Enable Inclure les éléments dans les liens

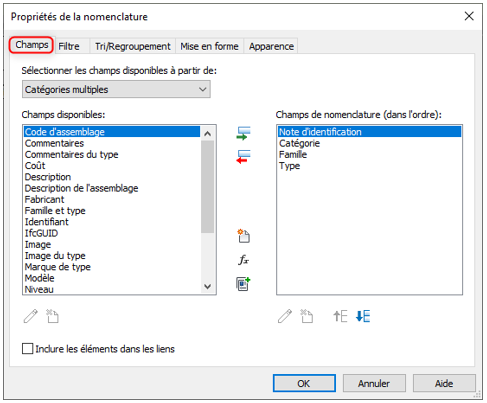pos(27,349)
